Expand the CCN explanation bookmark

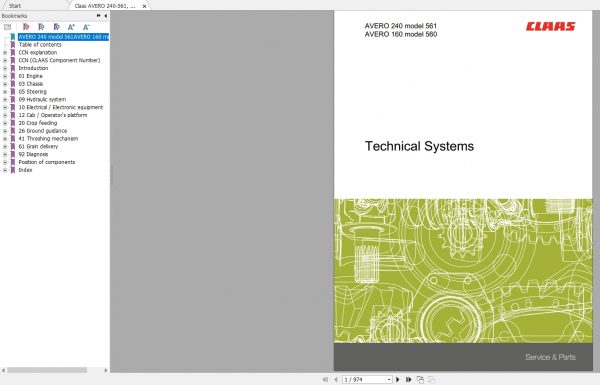click(5, 52)
